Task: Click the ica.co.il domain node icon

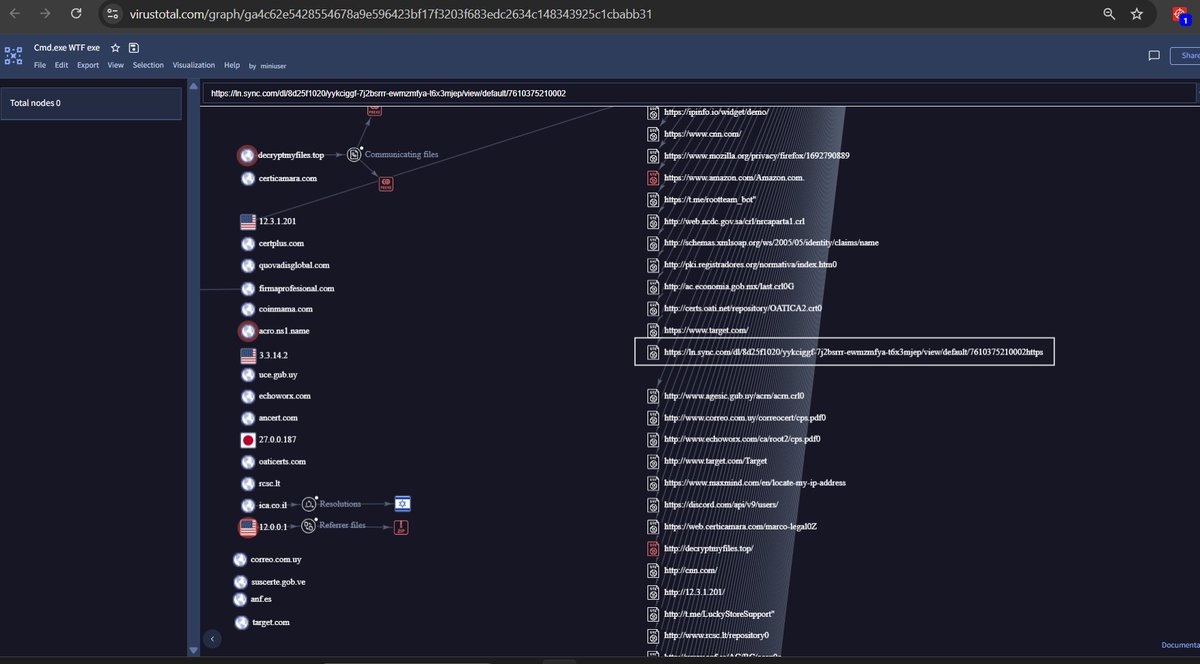Action: pyautogui.click(x=249, y=505)
